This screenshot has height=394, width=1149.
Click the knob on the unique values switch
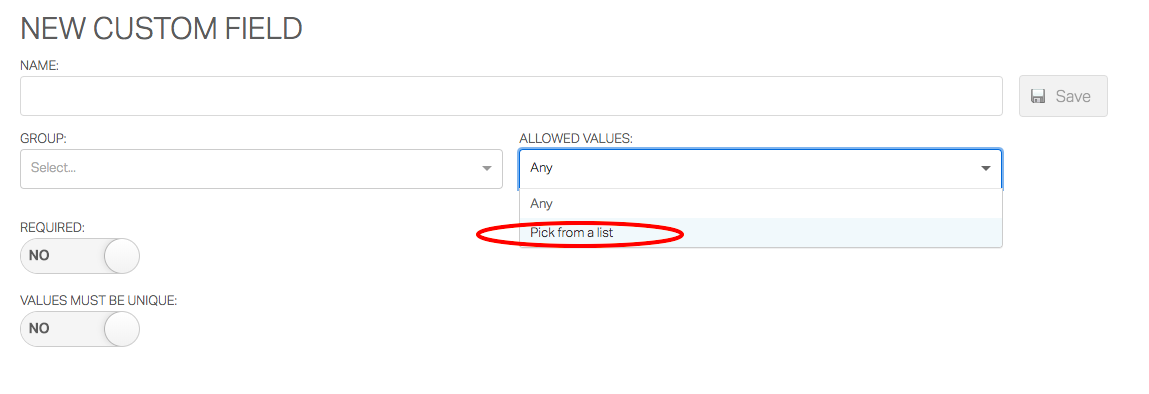pyautogui.click(x=122, y=329)
